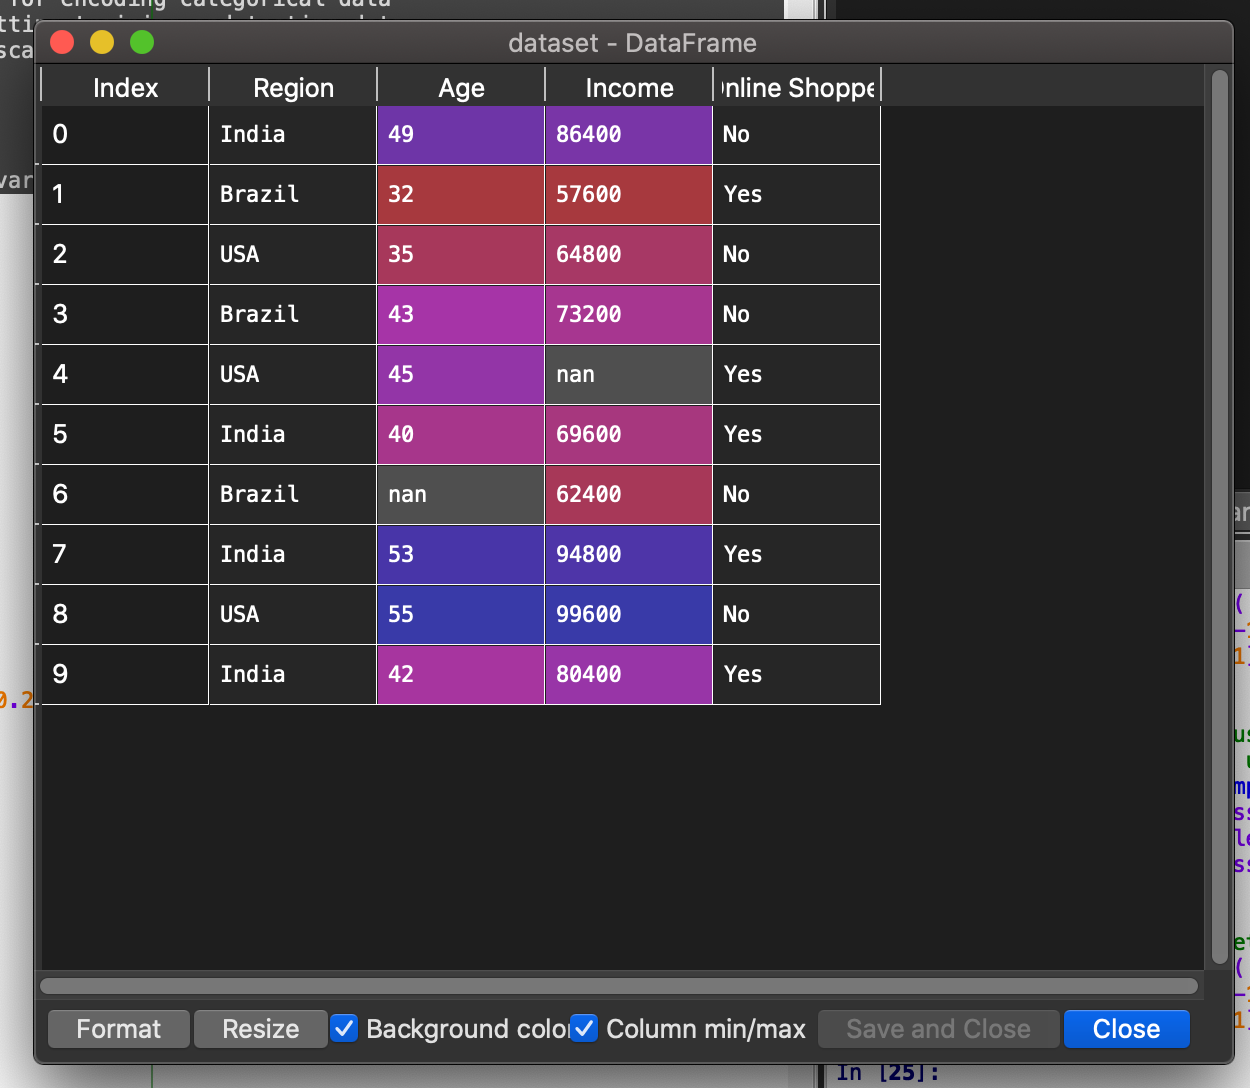Click the Resize button

tap(260, 1029)
